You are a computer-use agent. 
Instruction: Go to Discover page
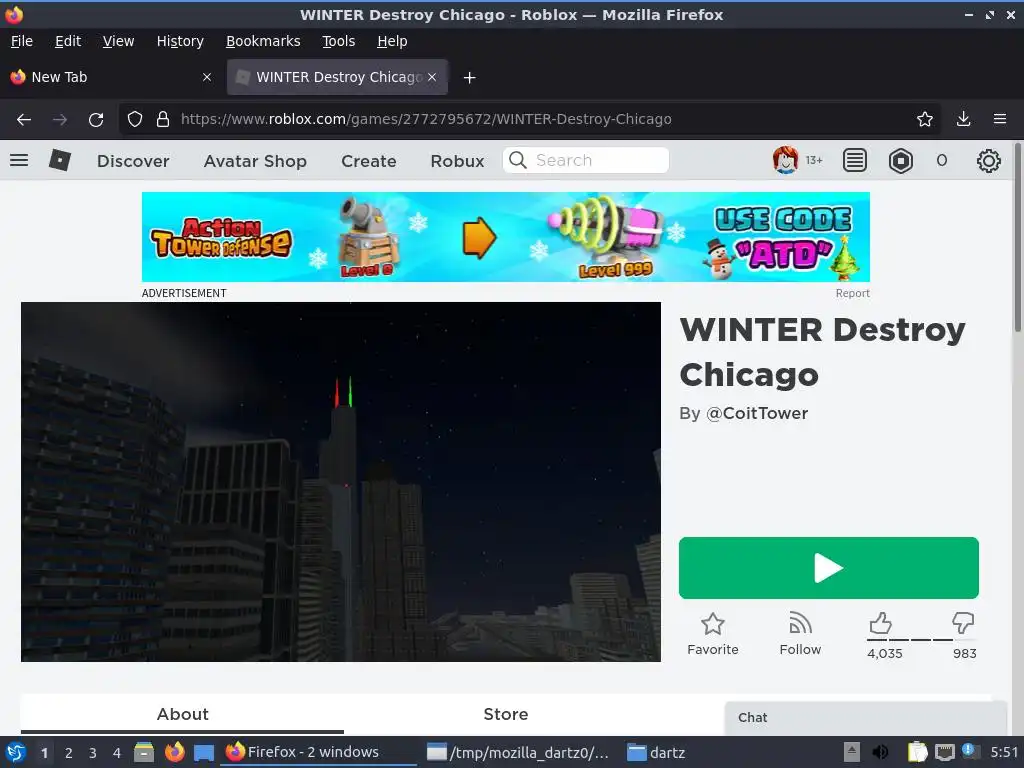pyautogui.click(x=133, y=161)
